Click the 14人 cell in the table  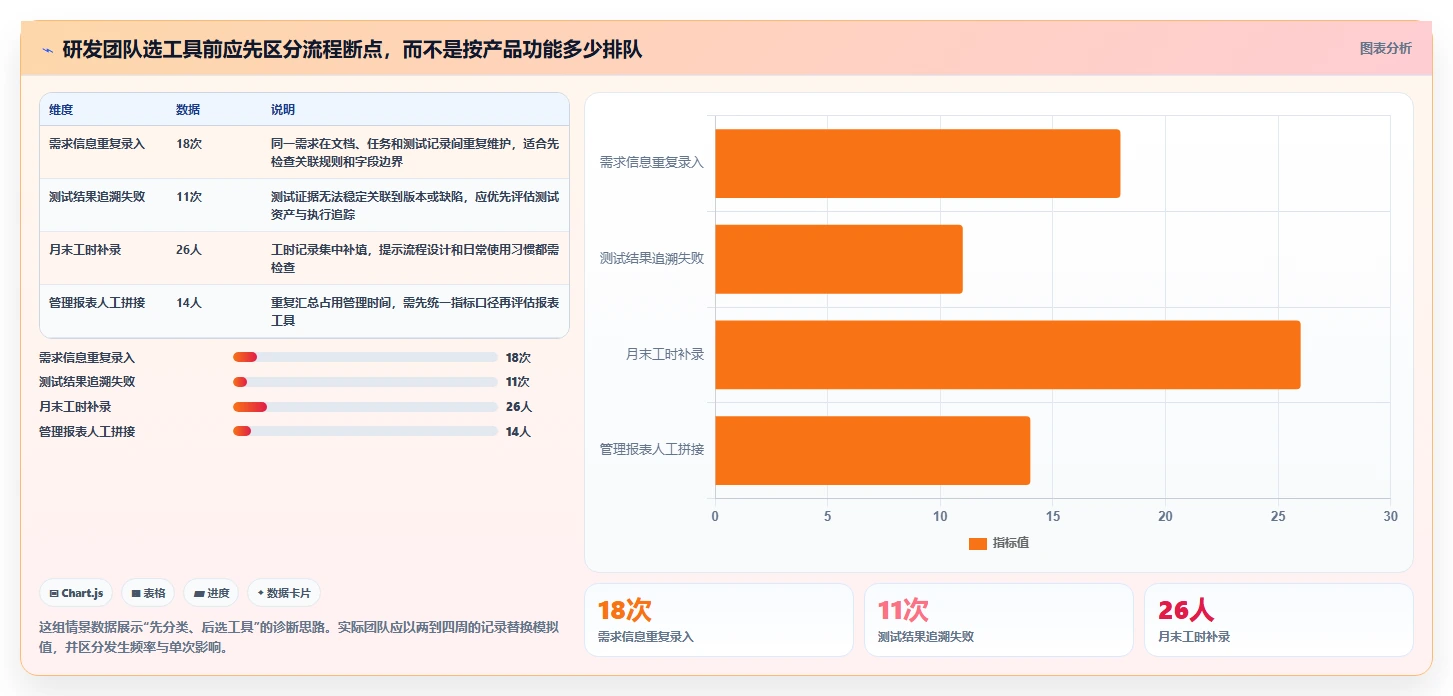click(x=189, y=303)
